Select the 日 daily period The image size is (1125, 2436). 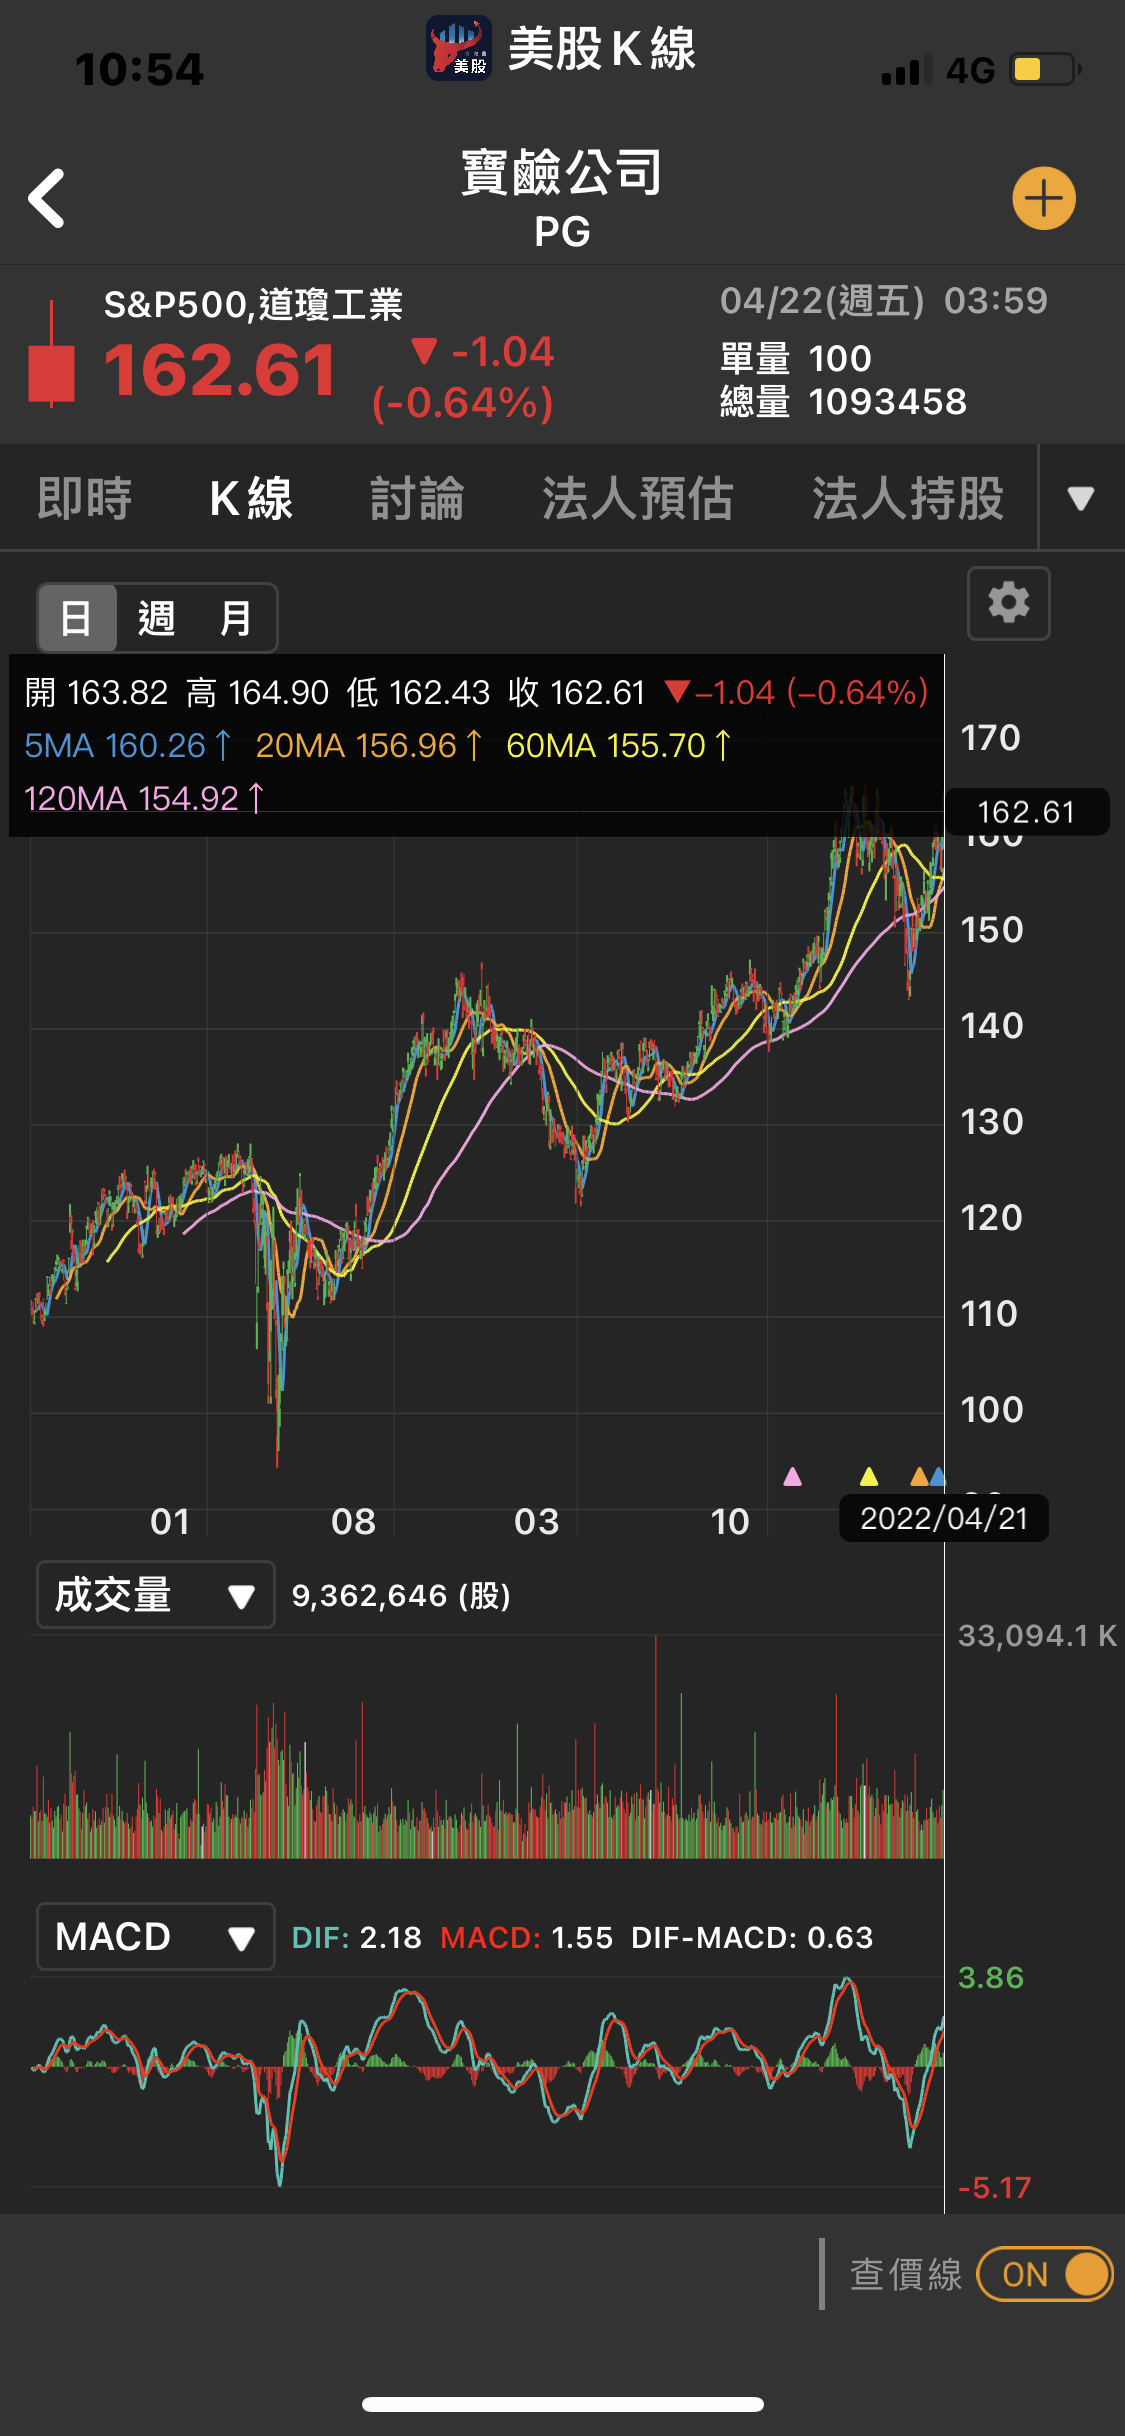click(x=77, y=618)
